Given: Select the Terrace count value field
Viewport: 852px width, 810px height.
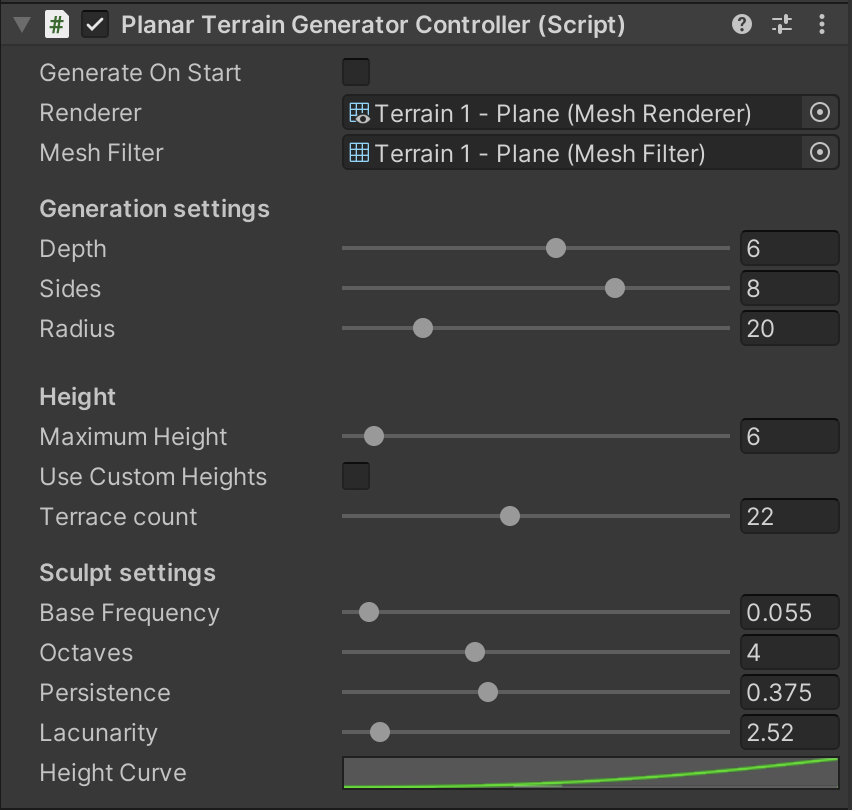Looking at the screenshot, I should click(x=789, y=516).
